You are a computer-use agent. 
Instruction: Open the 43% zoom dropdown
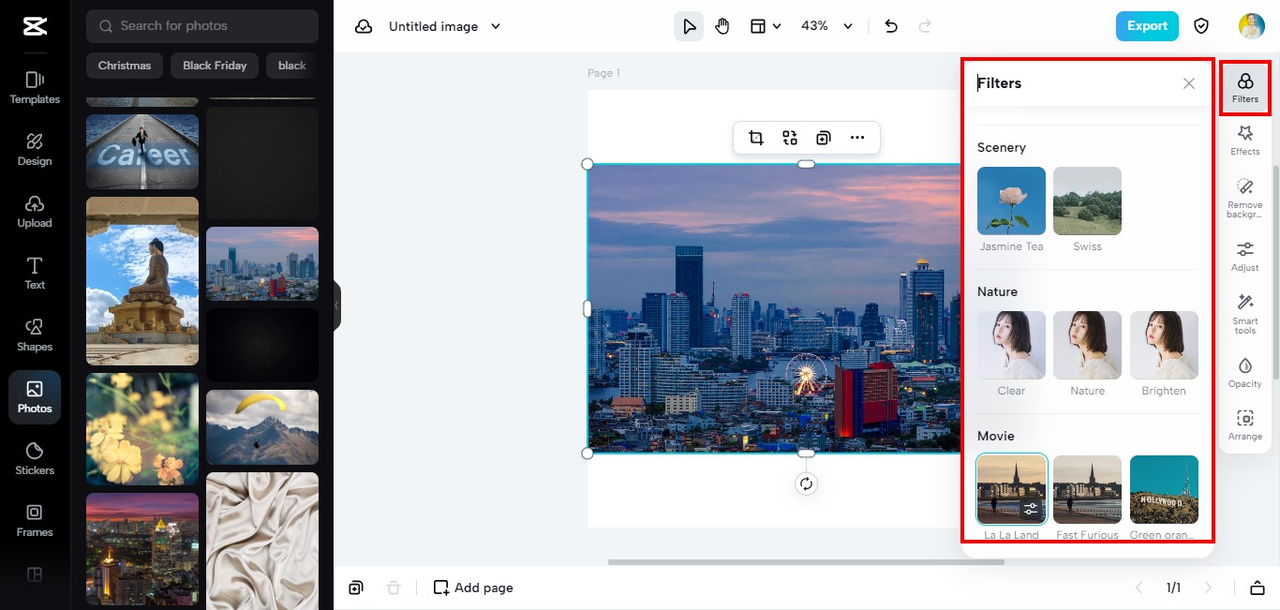[x=827, y=26]
